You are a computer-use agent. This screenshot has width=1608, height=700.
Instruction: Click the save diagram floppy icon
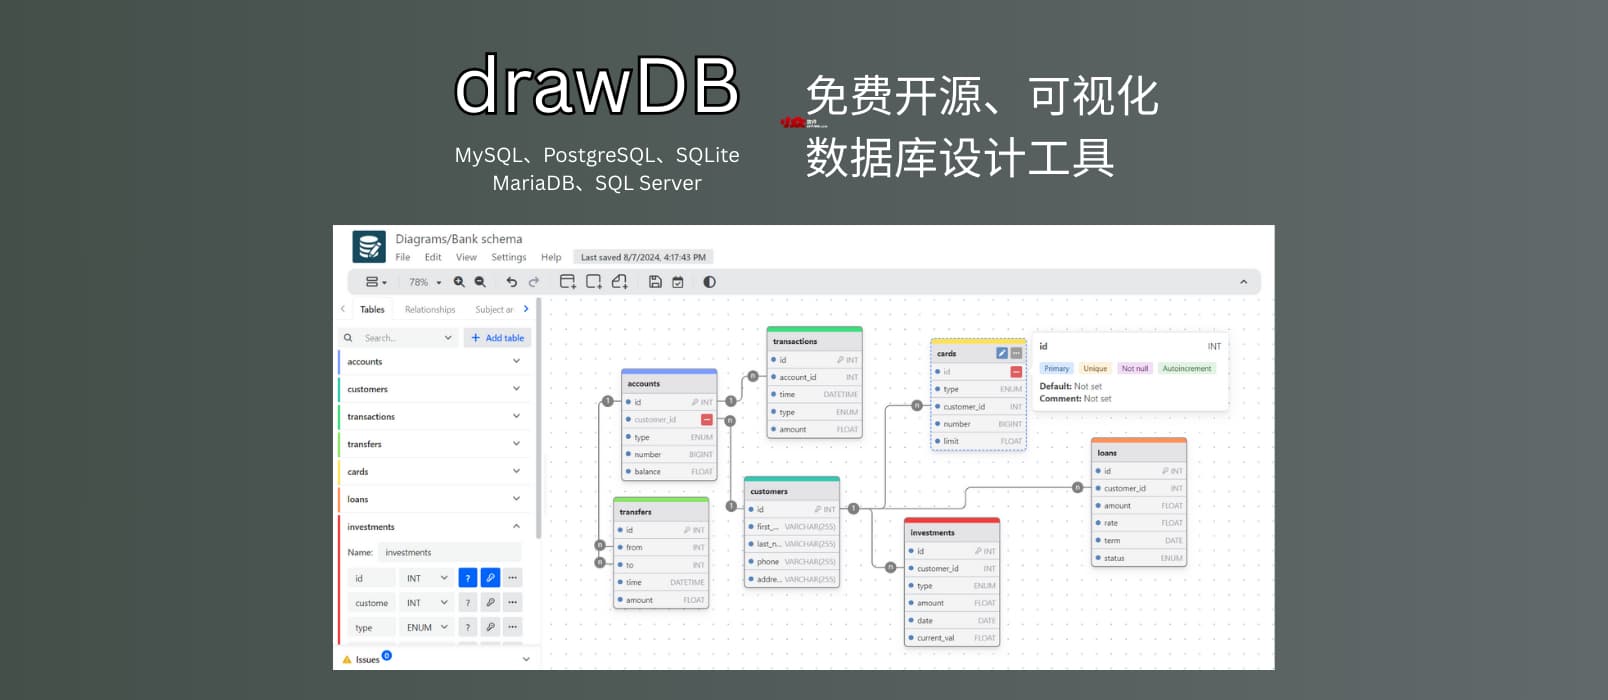pos(655,282)
